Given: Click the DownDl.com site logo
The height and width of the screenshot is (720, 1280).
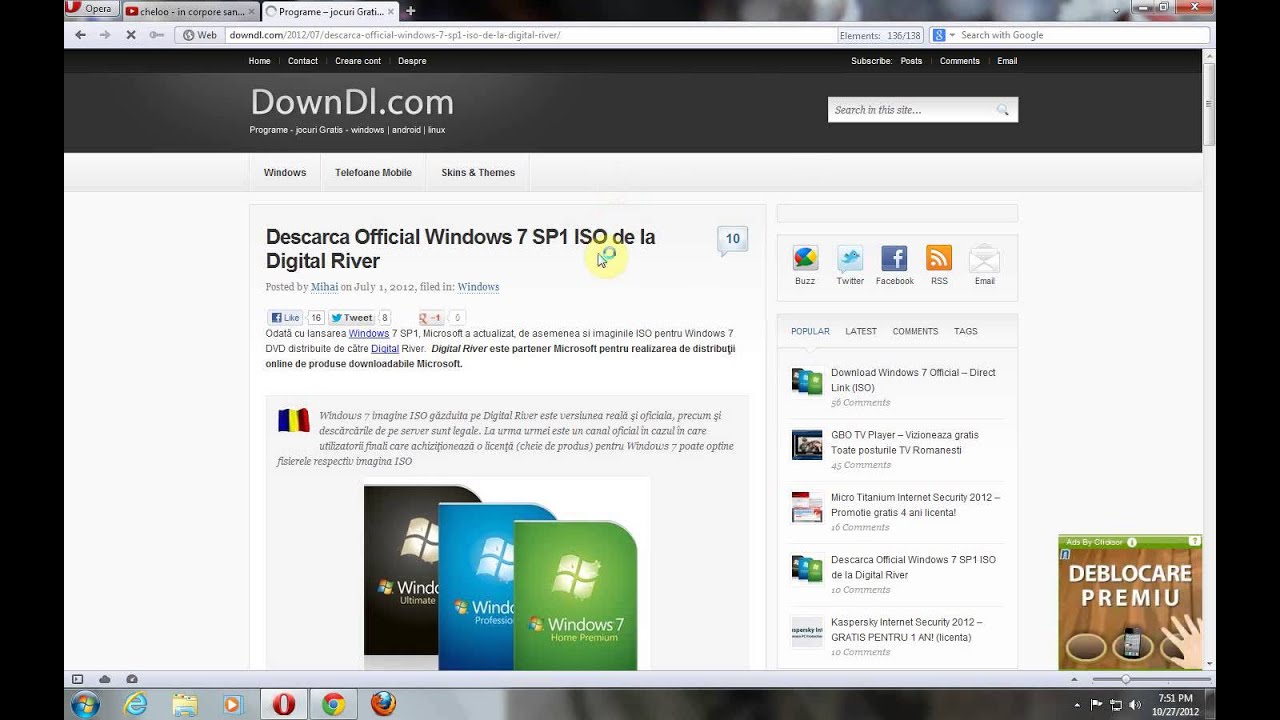Looking at the screenshot, I should point(352,102).
